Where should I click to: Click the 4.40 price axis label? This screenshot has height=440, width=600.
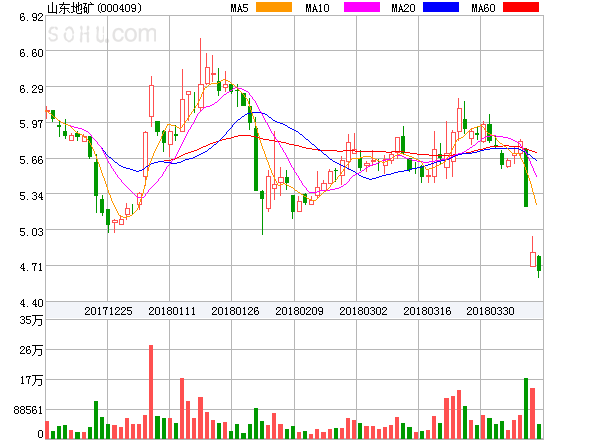(31, 303)
